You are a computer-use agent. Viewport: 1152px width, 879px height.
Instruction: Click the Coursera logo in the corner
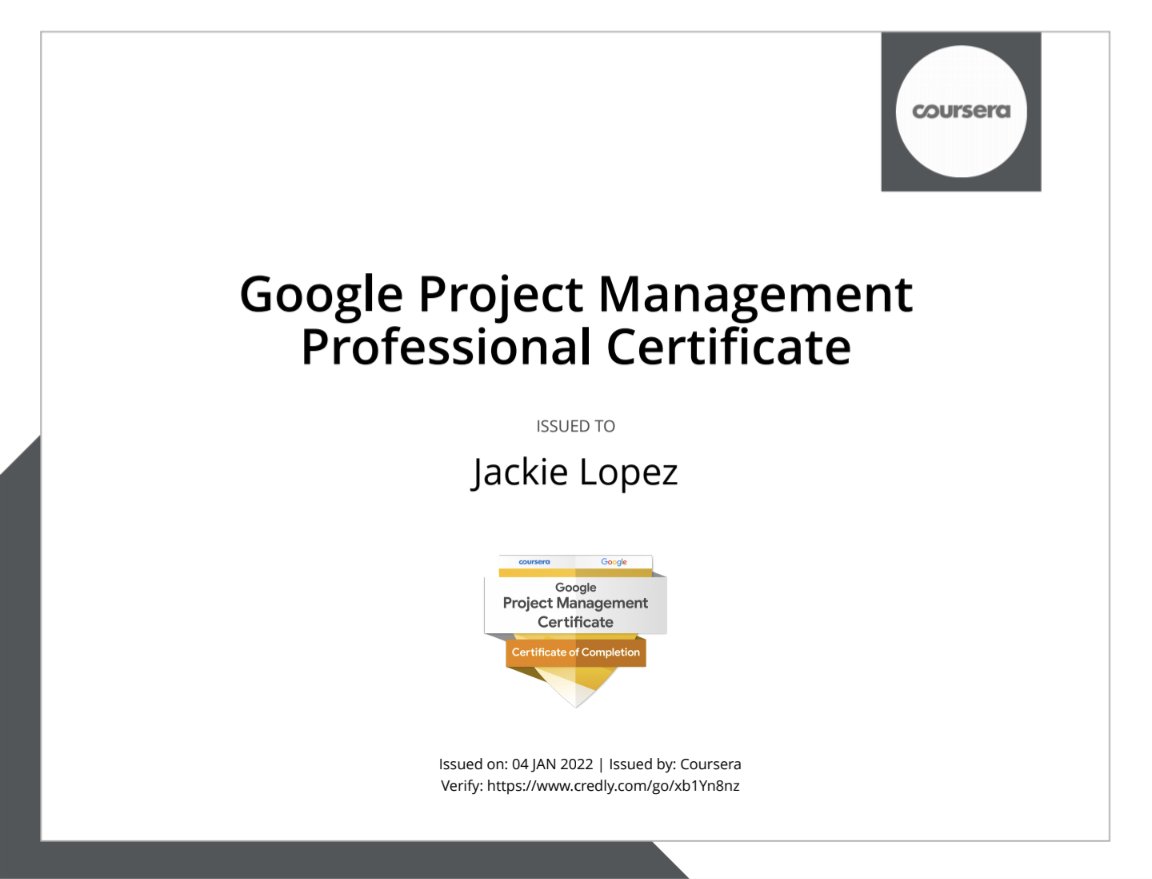(961, 112)
